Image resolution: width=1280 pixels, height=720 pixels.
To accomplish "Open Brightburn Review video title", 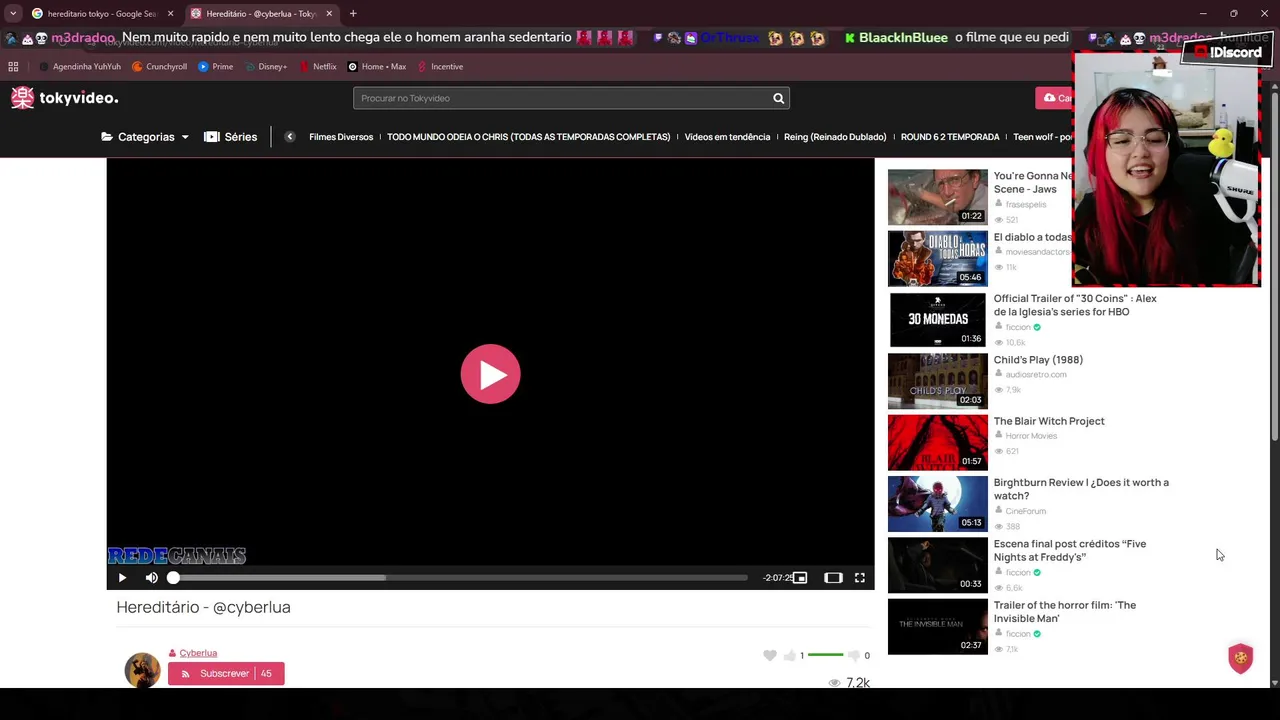I will coord(1081,489).
